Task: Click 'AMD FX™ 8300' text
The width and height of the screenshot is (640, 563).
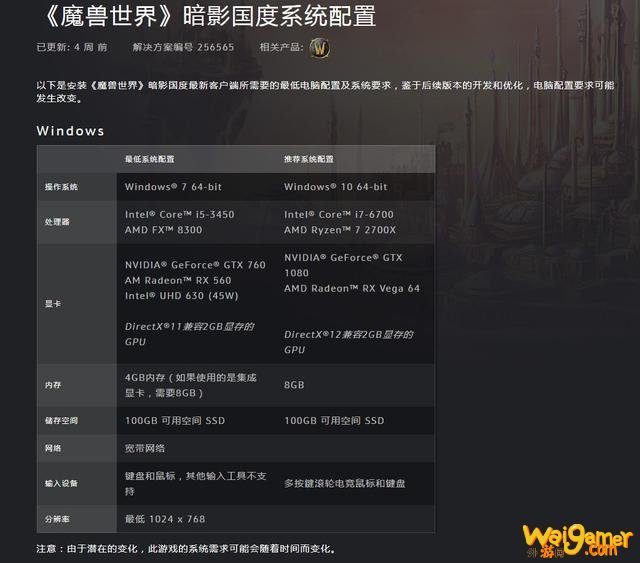Action: (x=163, y=230)
